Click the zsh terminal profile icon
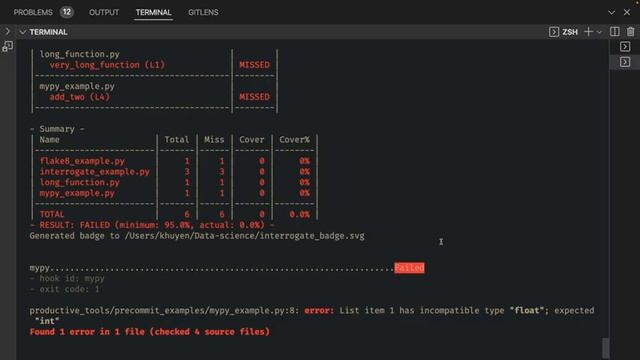The image size is (640, 360). pyautogui.click(x=553, y=32)
